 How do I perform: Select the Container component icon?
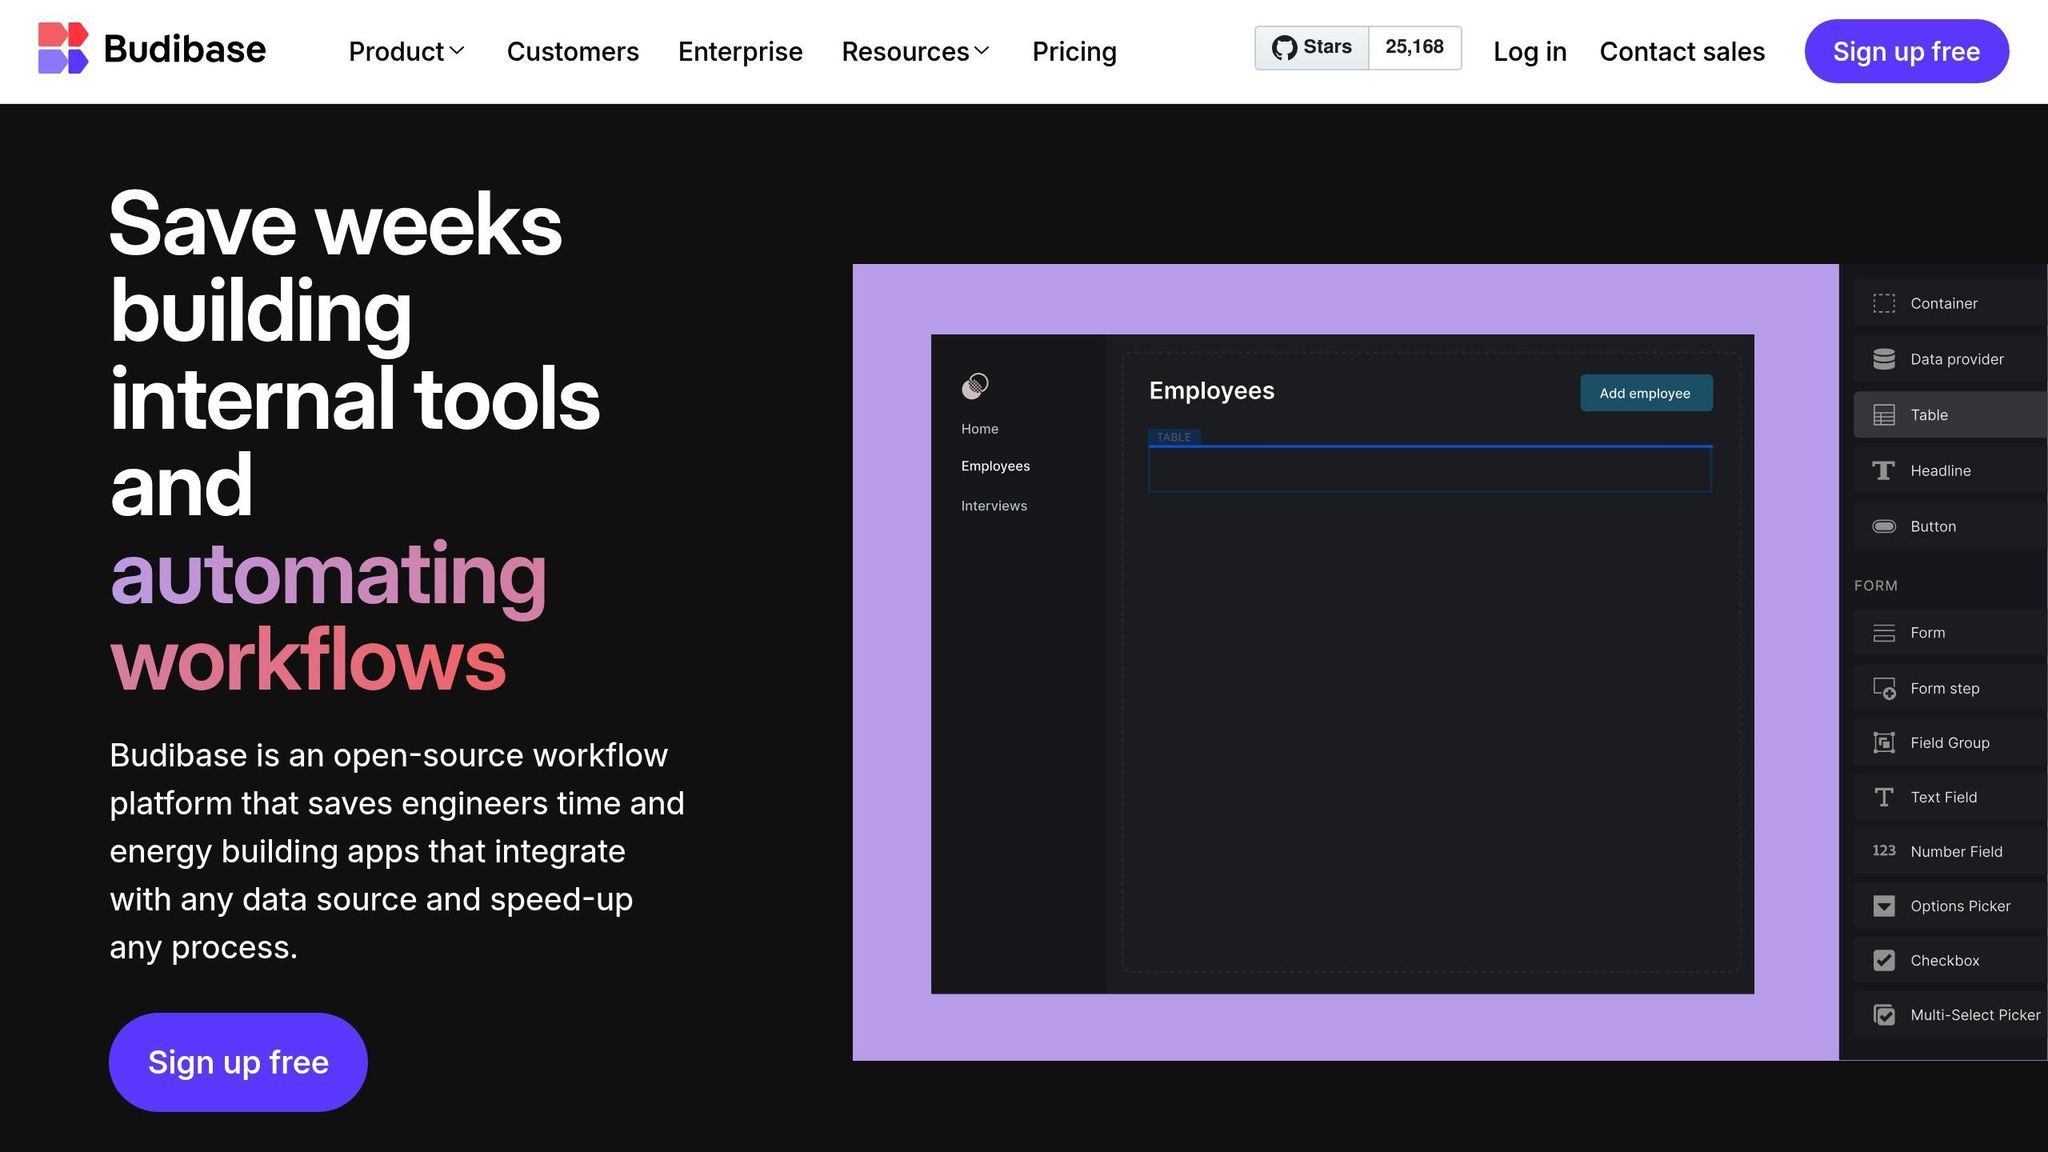tap(1884, 303)
